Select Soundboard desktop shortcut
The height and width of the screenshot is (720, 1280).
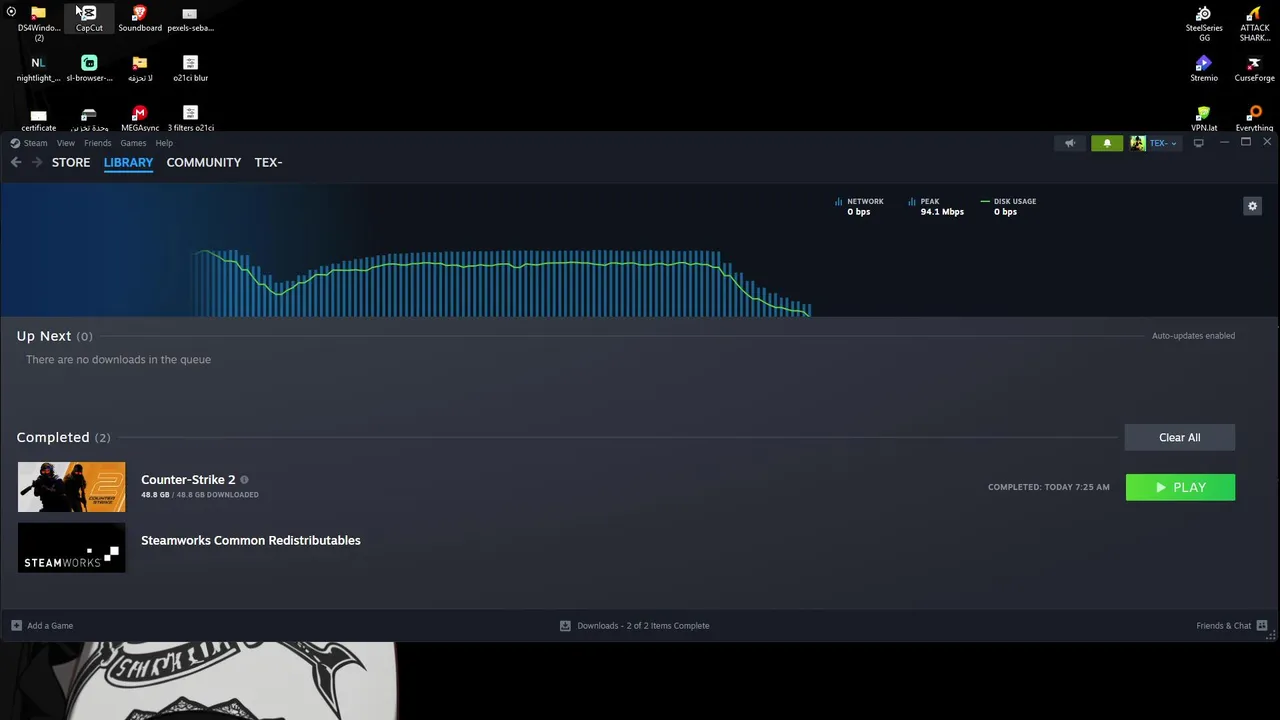(x=140, y=18)
